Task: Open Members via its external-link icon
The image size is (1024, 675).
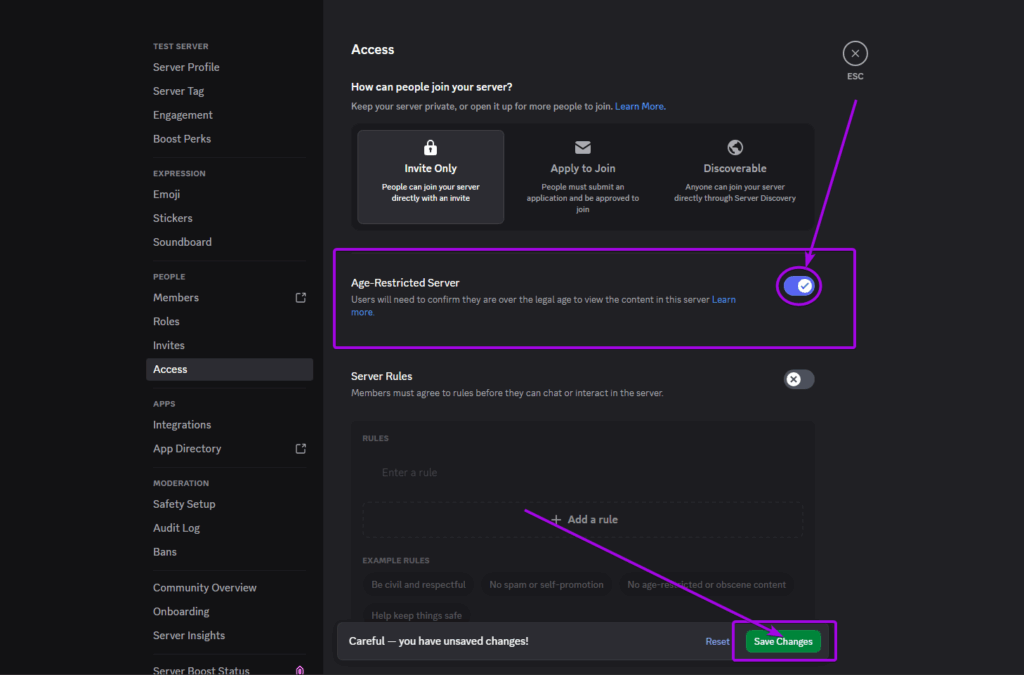Action: pyautogui.click(x=299, y=297)
